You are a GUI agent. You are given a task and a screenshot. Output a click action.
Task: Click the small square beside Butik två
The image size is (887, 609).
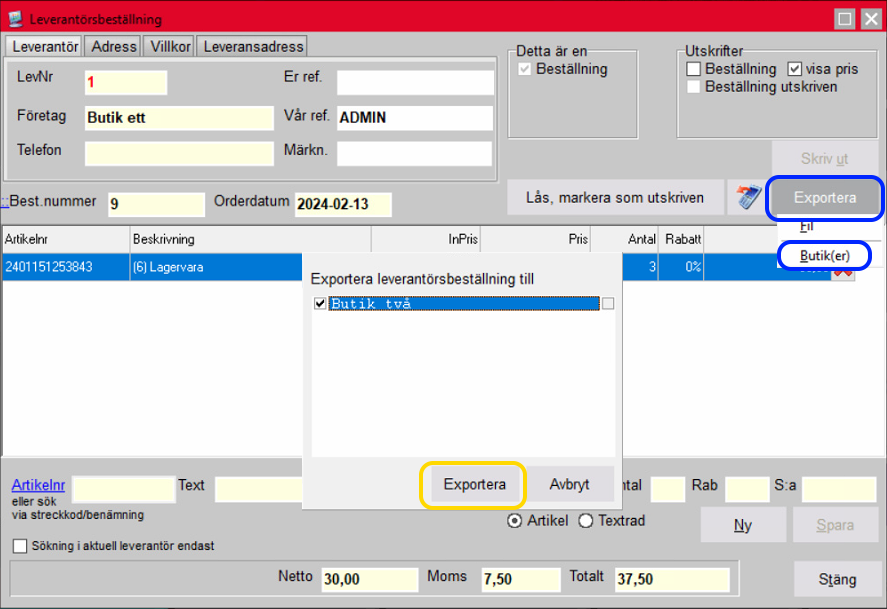(x=608, y=304)
